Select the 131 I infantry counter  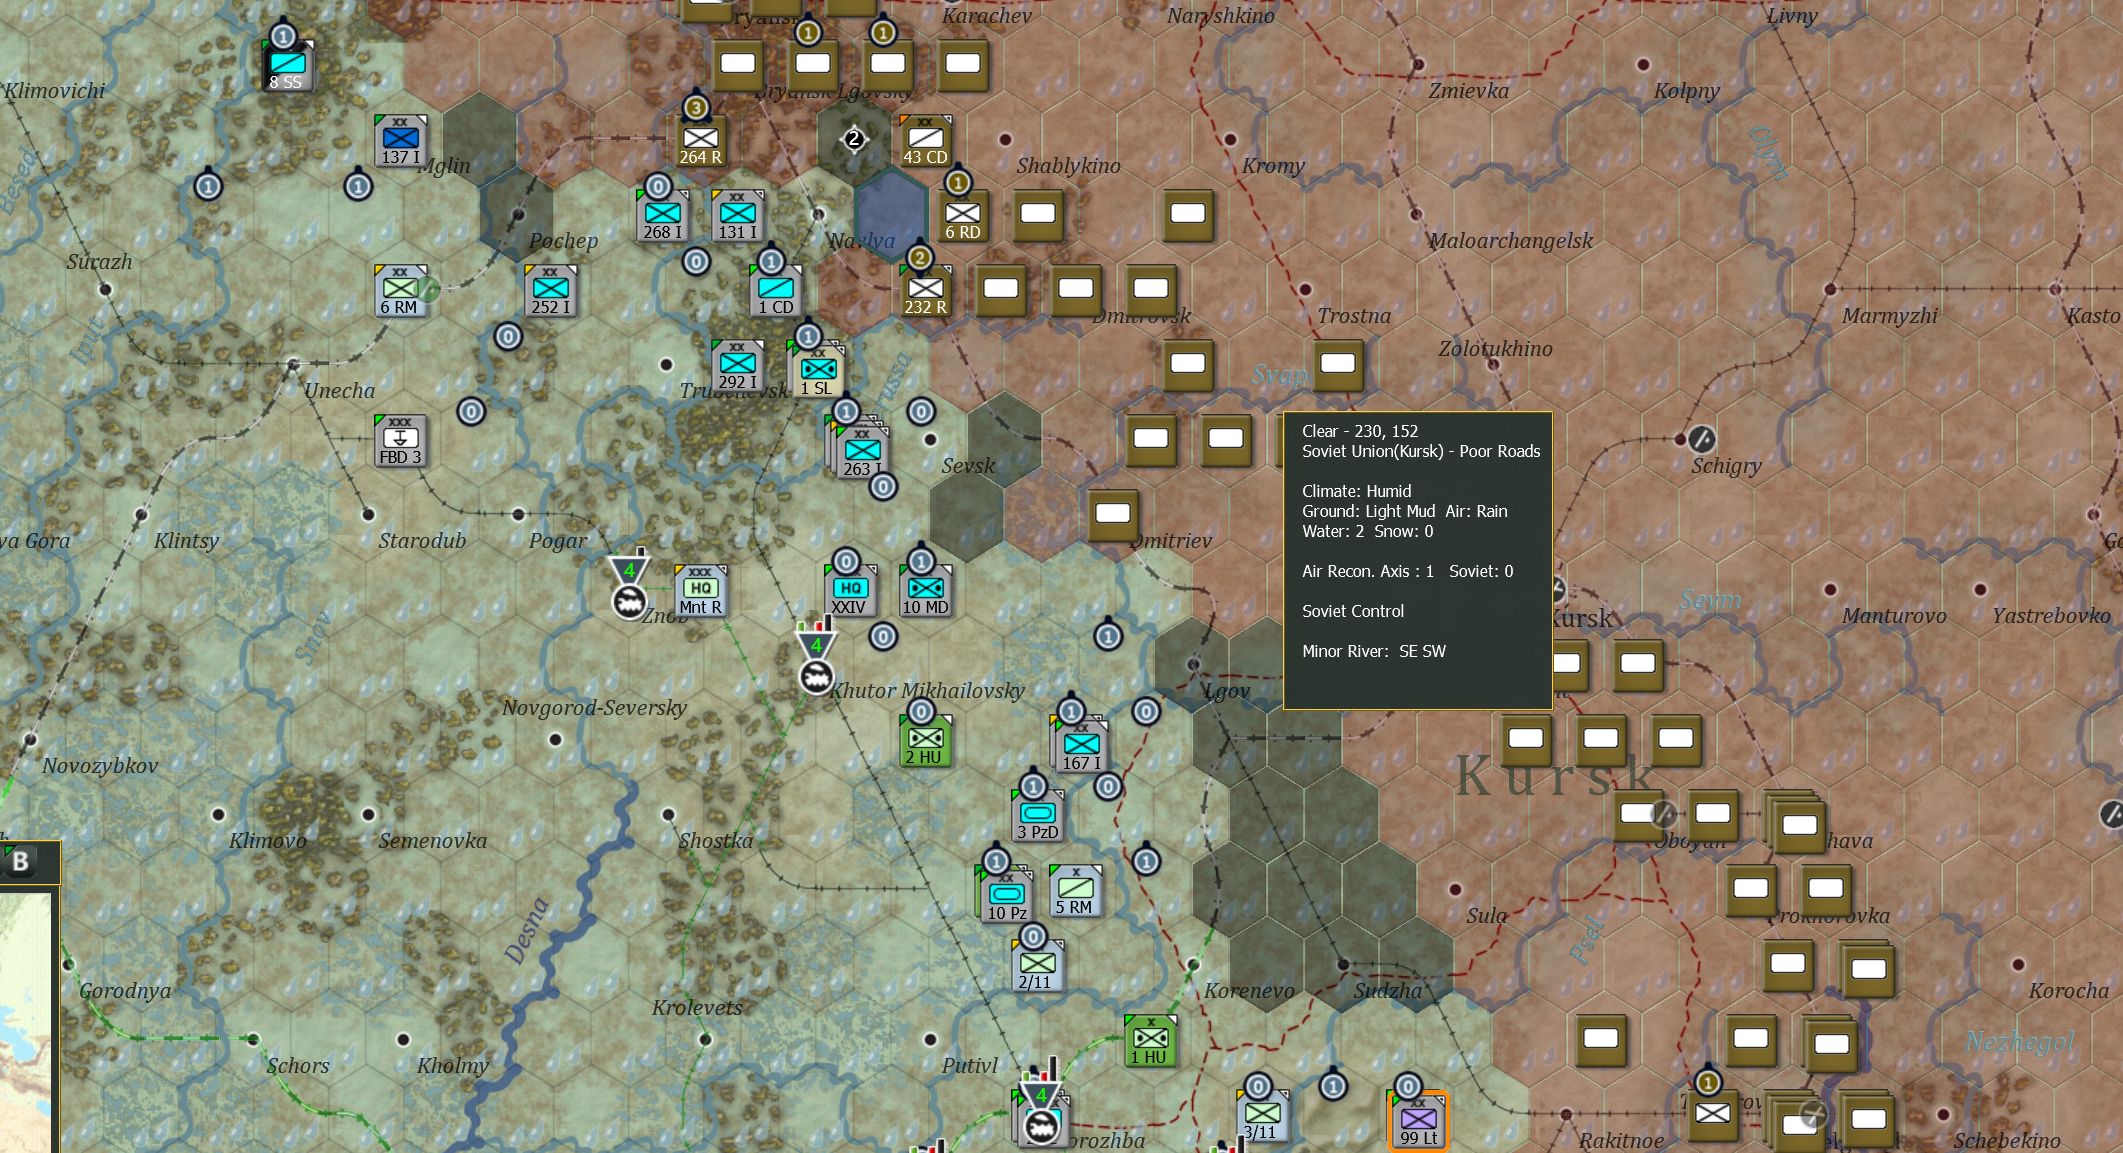pyautogui.click(x=737, y=216)
